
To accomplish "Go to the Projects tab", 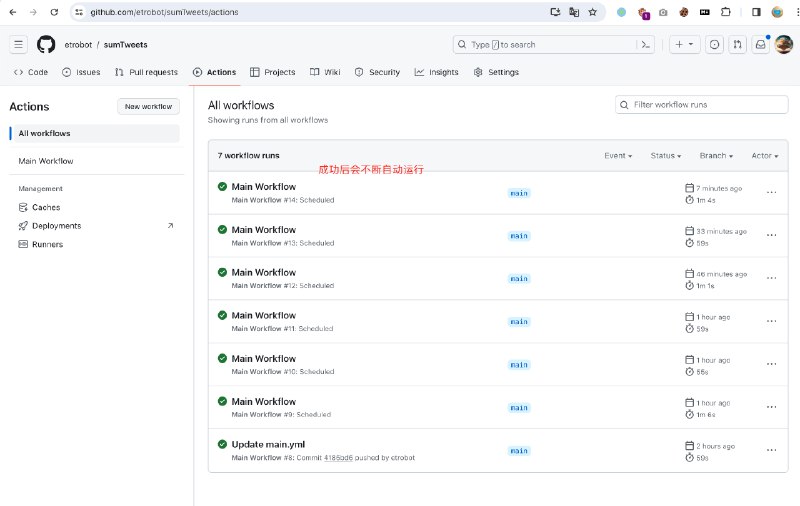I will click(x=272, y=72).
